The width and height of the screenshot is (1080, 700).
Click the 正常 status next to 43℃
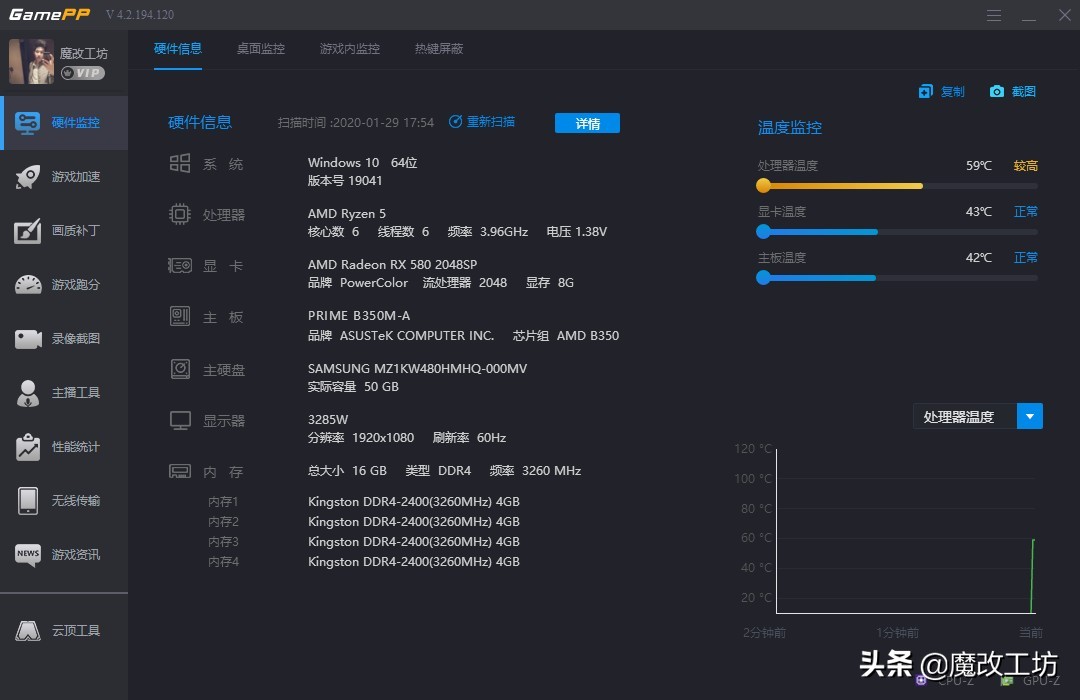(1026, 212)
